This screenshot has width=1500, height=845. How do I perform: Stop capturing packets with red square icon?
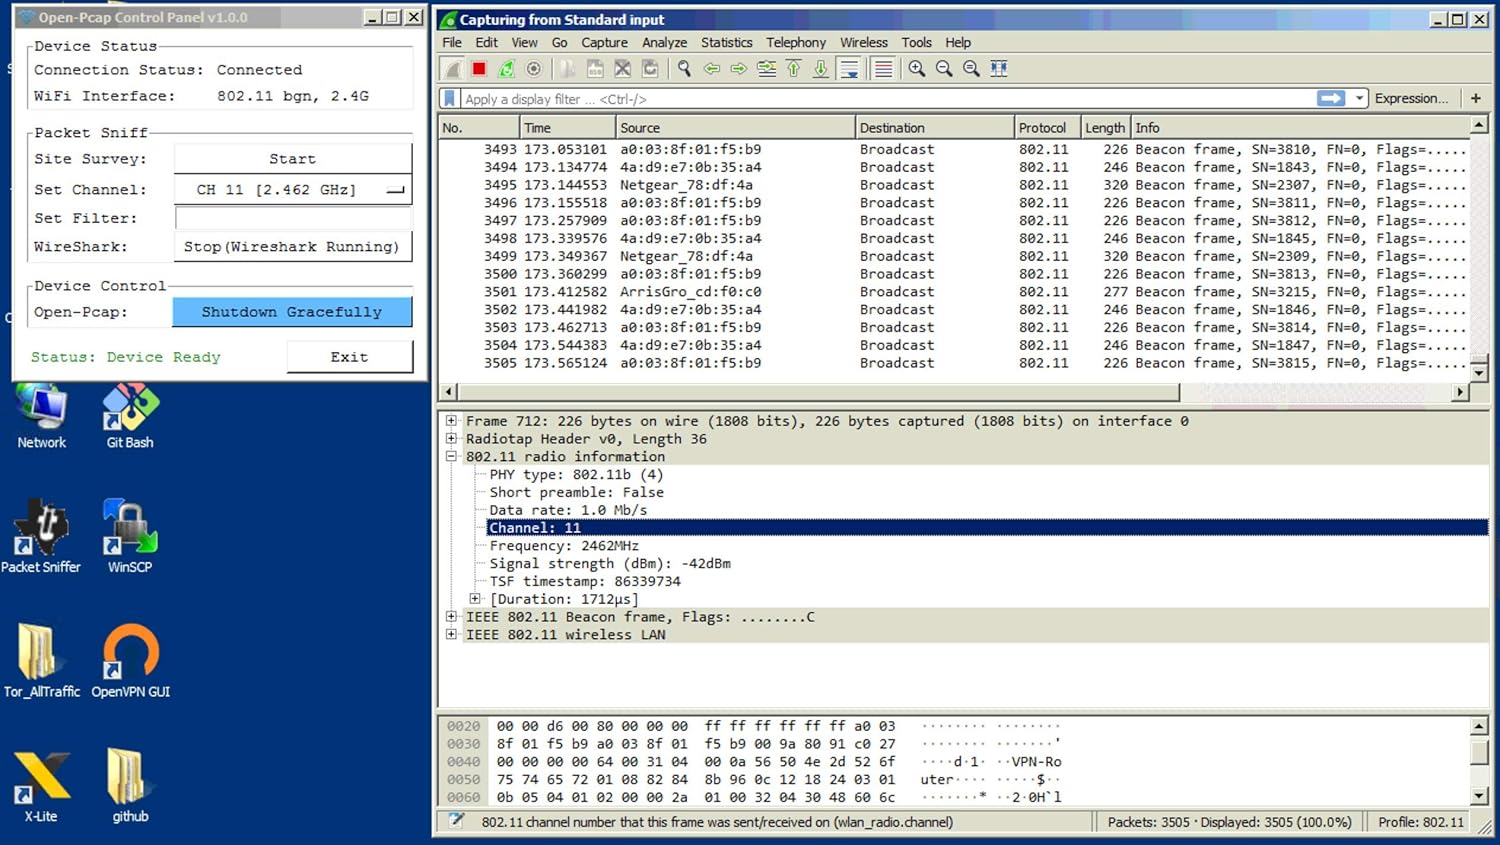tap(479, 69)
